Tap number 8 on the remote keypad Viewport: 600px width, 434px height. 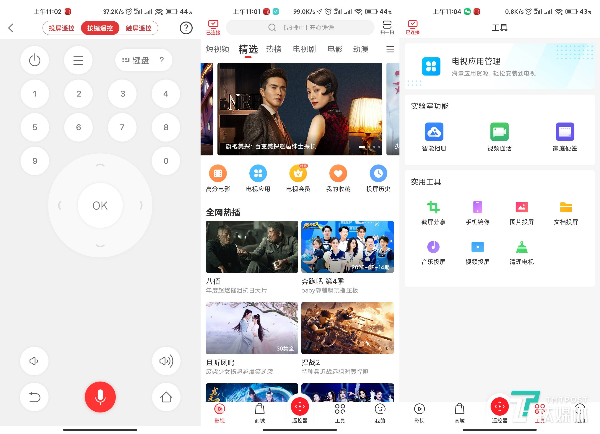click(x=166, y=127)
